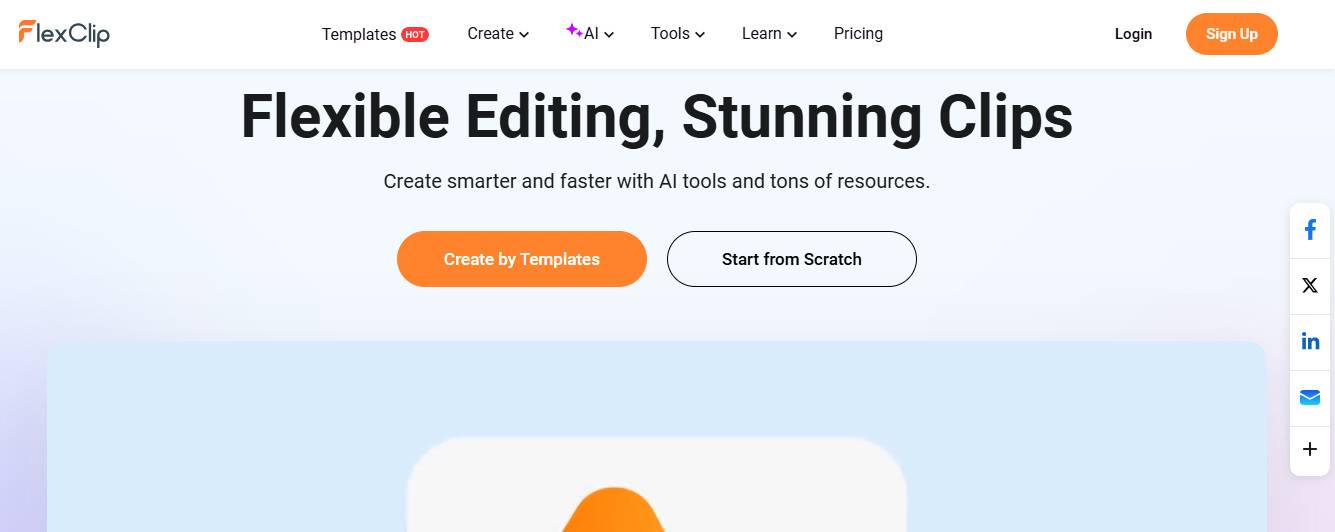
Task: Share page on Facebook
Action: (1310, 230)
